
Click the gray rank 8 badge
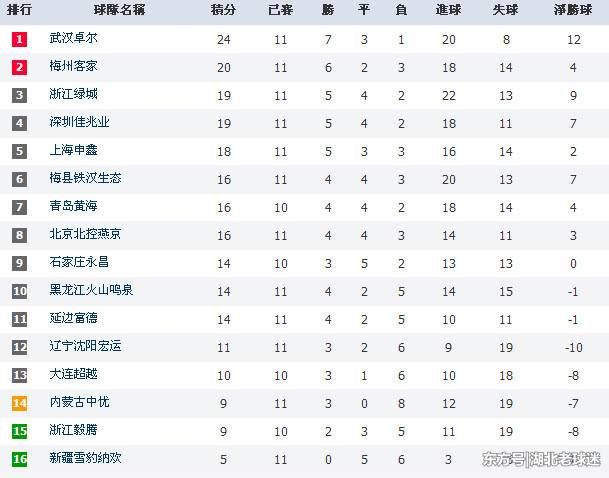19,234
